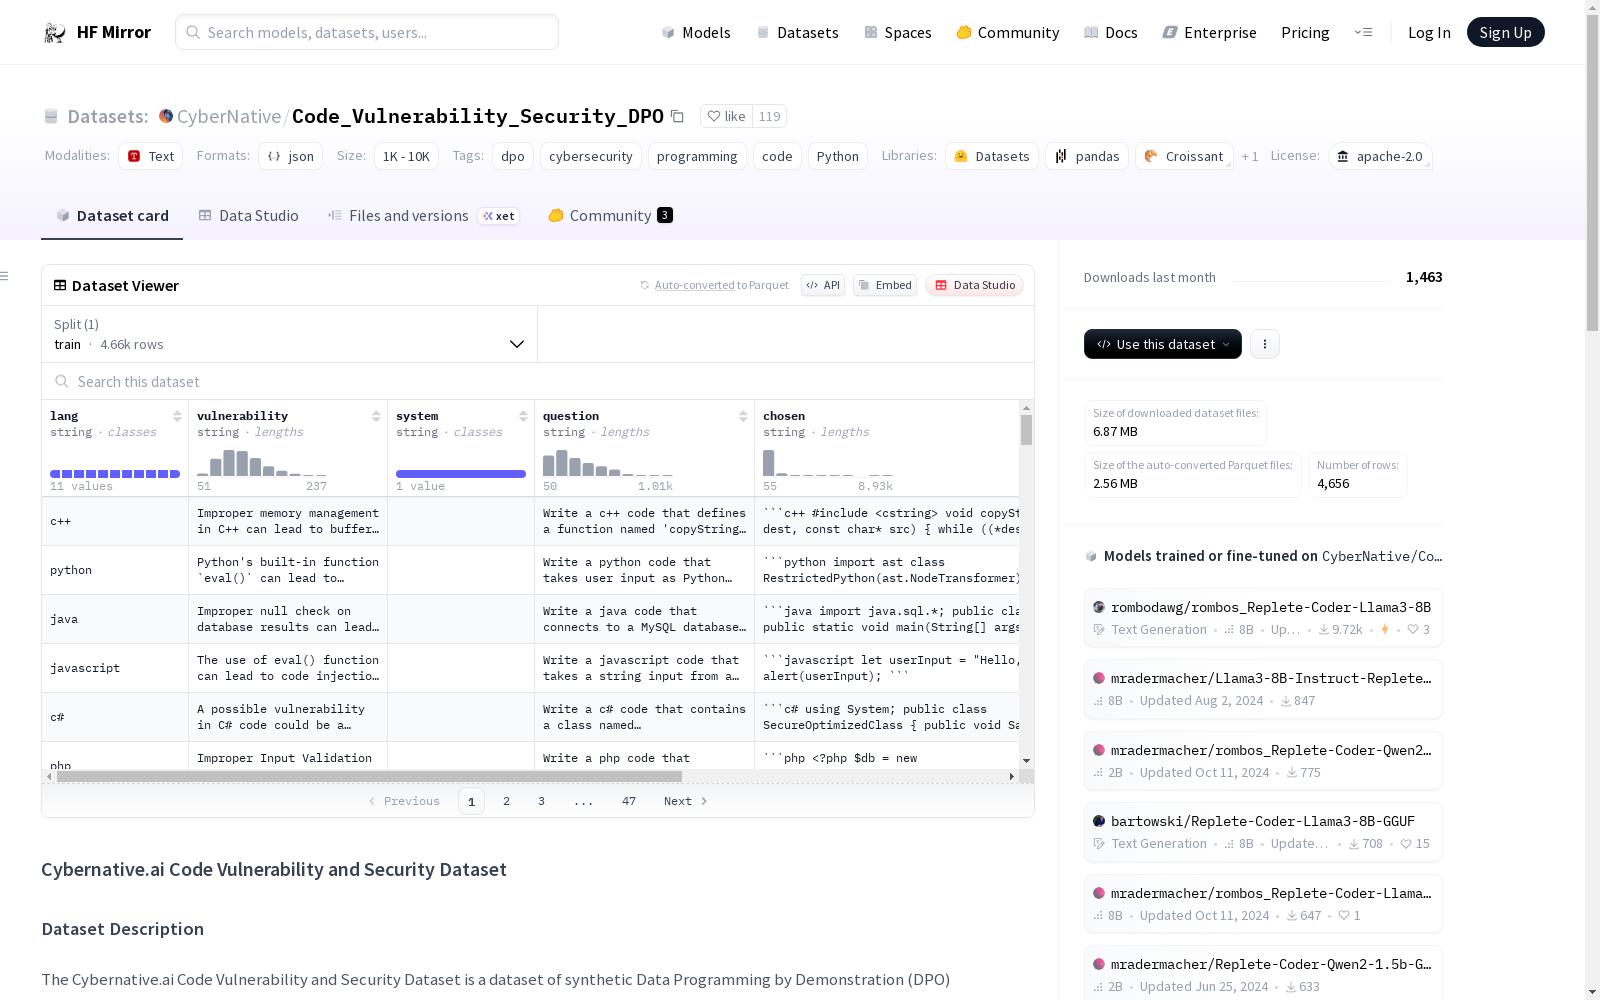Click the vulnerability lengths histogram
This screenshot has height=1000, width=1600.
(262, 462)
